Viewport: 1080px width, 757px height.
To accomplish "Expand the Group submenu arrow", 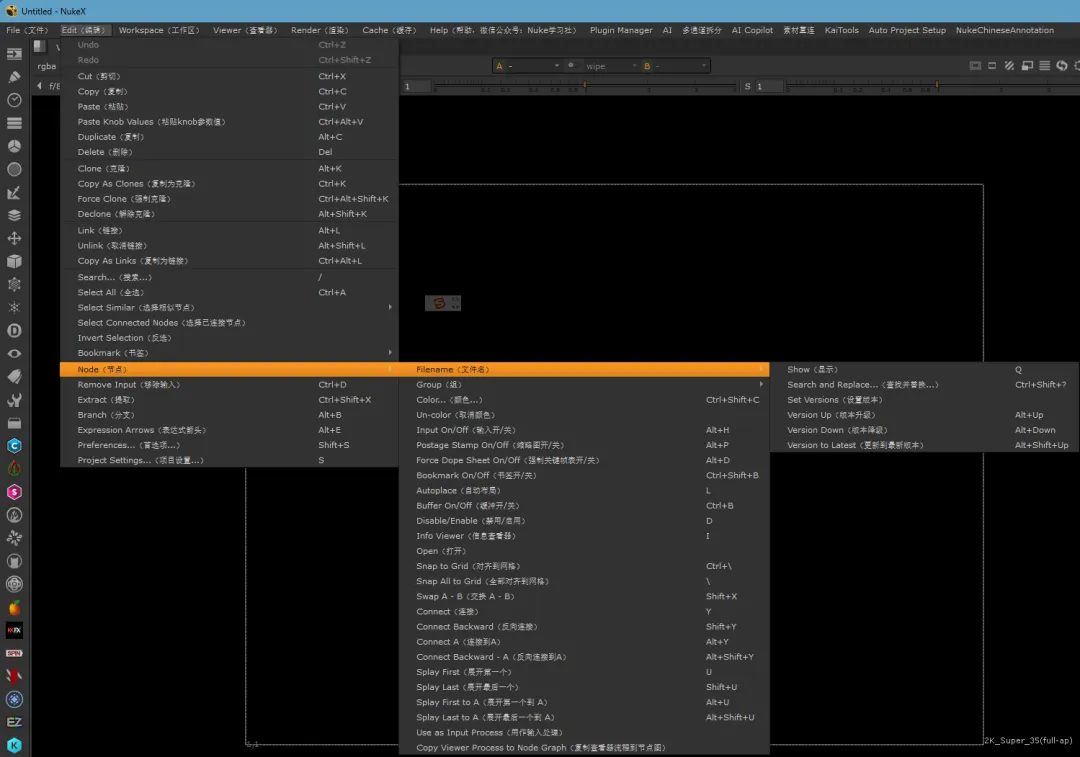I will point(761,384).
